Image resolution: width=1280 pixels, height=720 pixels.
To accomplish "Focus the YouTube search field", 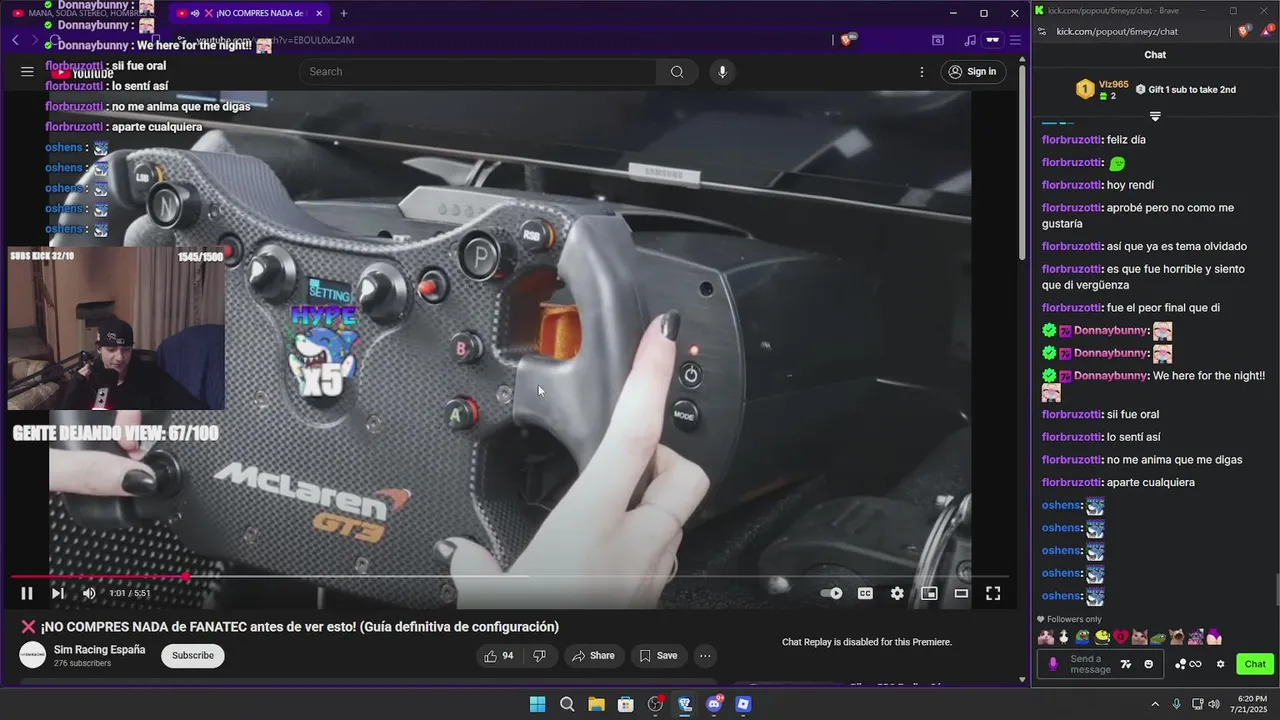I will (x=480, y=72).
